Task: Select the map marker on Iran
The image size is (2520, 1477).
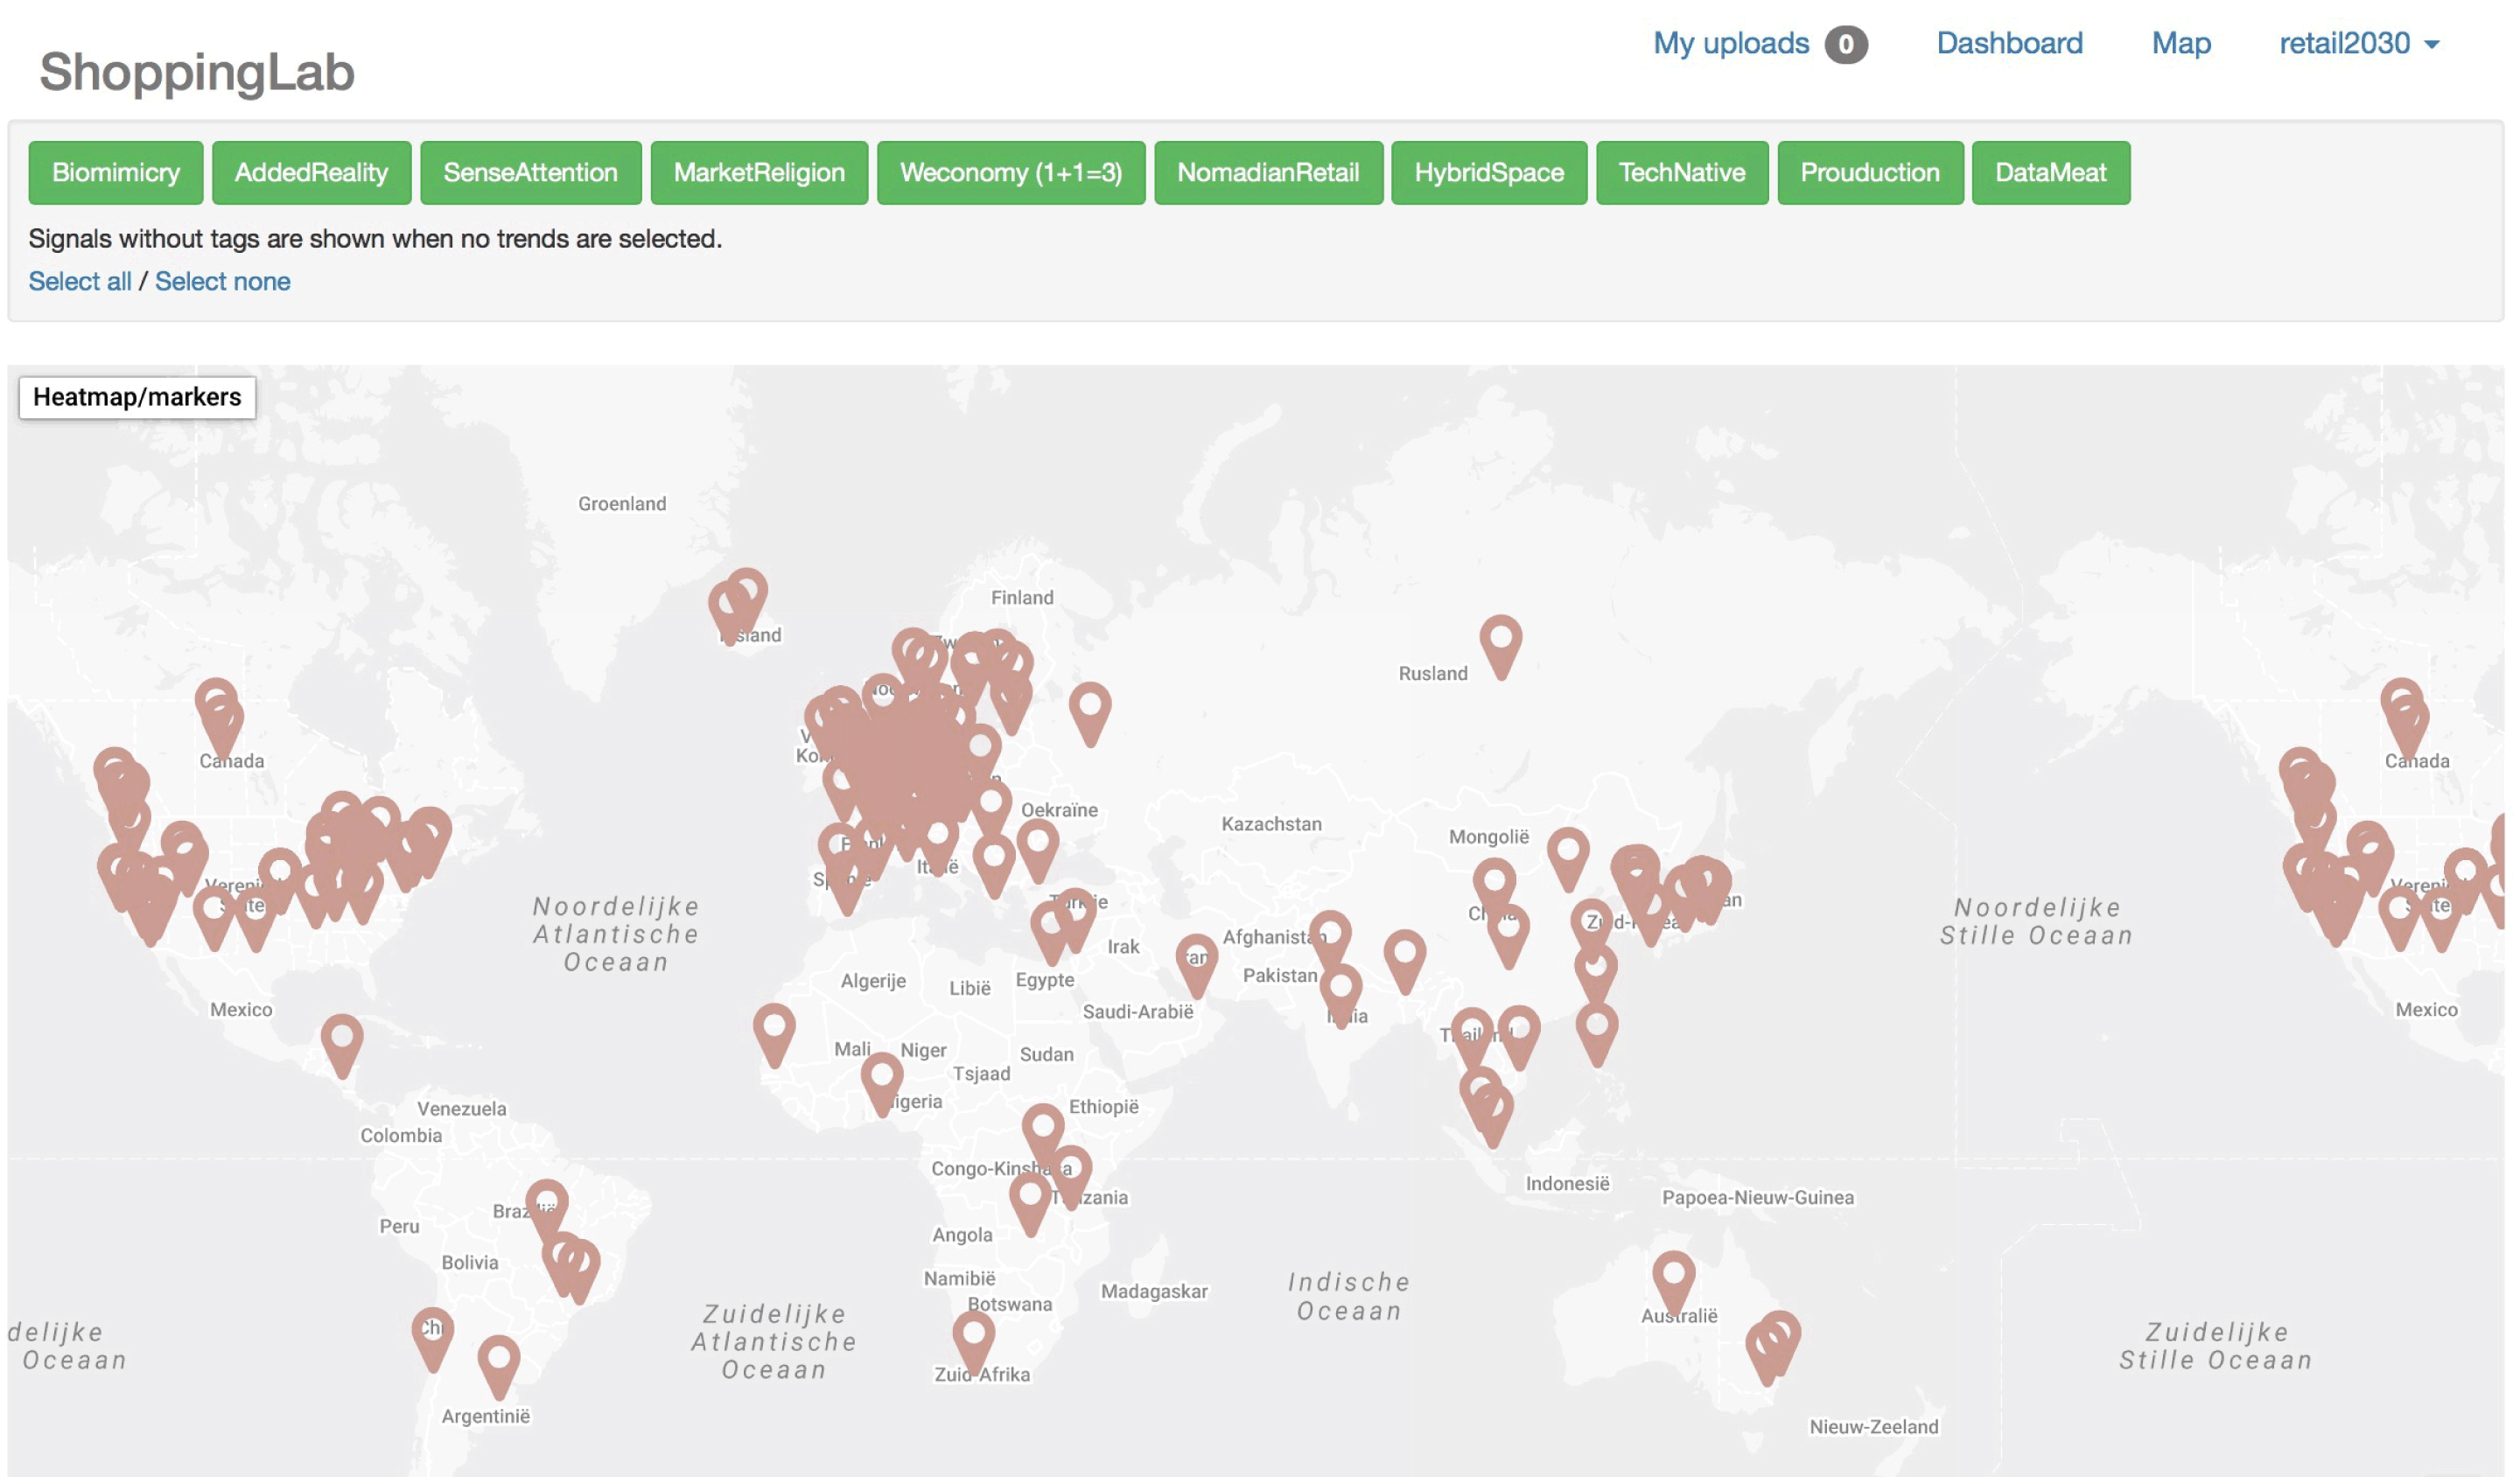Action: (1197, 965)
